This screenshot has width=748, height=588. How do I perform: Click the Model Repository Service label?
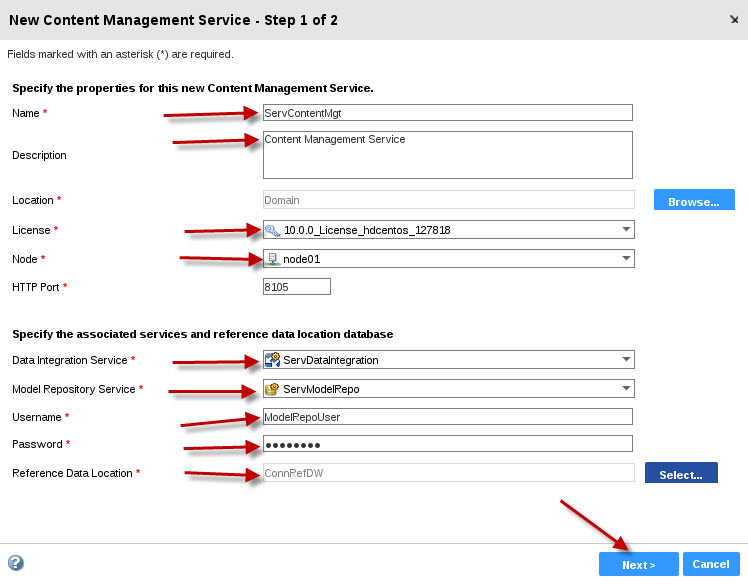73,389
